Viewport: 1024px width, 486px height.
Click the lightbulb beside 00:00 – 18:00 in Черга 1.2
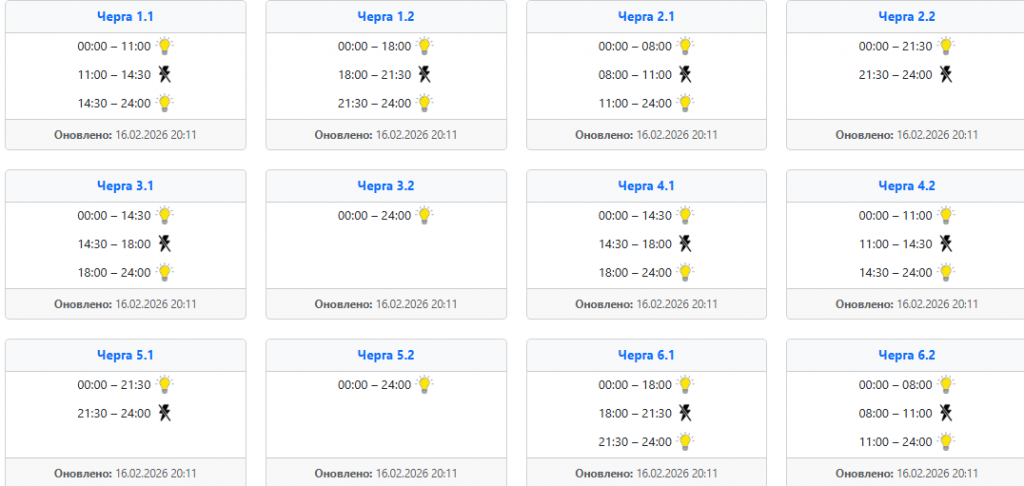pos(425,46)
